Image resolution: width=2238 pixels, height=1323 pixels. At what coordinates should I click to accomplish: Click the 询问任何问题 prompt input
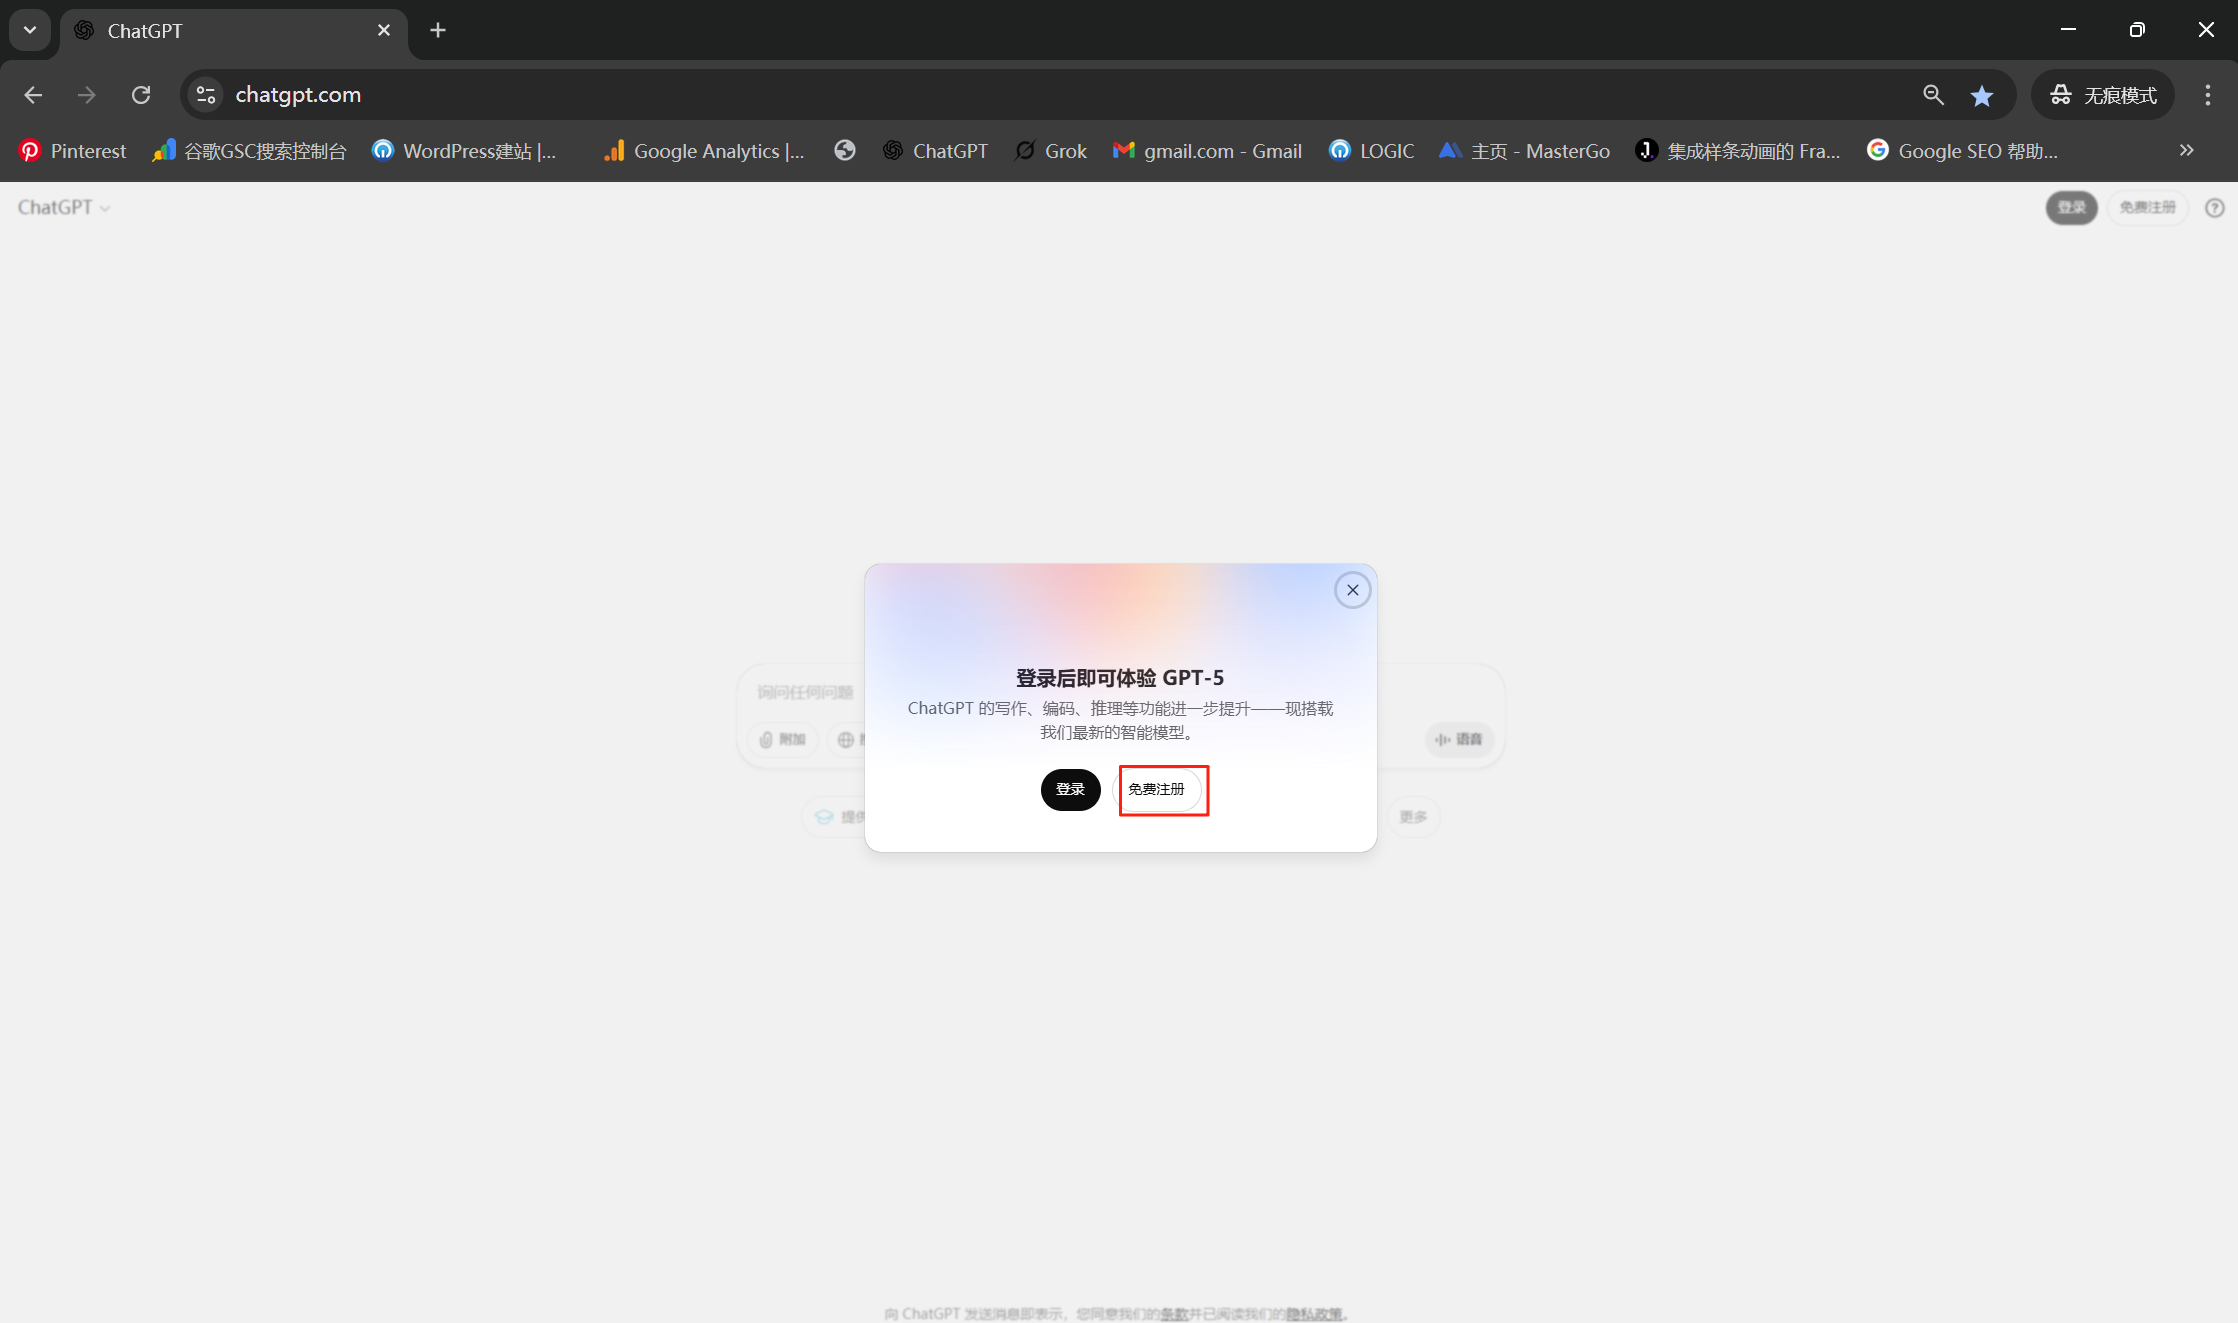pyautogui.click(x=806, y=692)
